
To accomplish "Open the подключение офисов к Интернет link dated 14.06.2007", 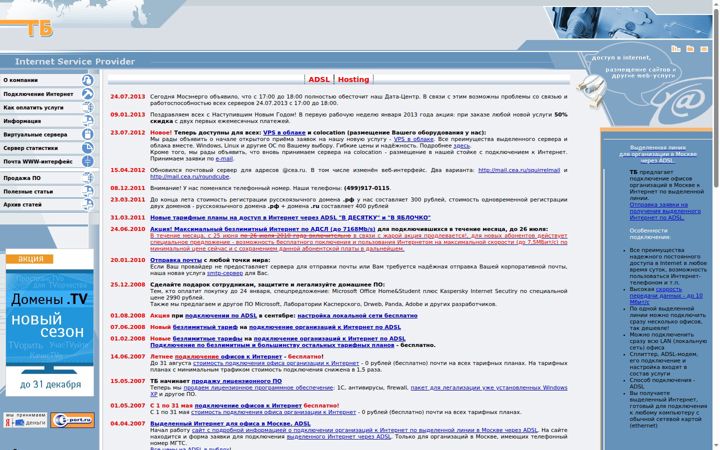I will 228,357.
